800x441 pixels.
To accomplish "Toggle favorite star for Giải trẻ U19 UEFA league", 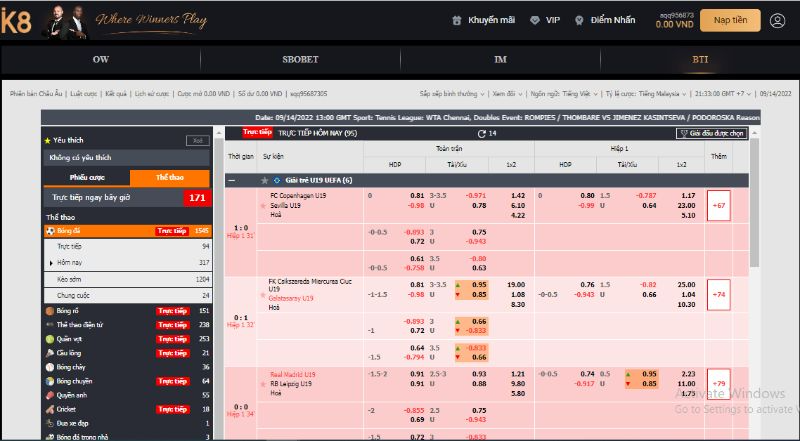I will (x=264, y=180).
